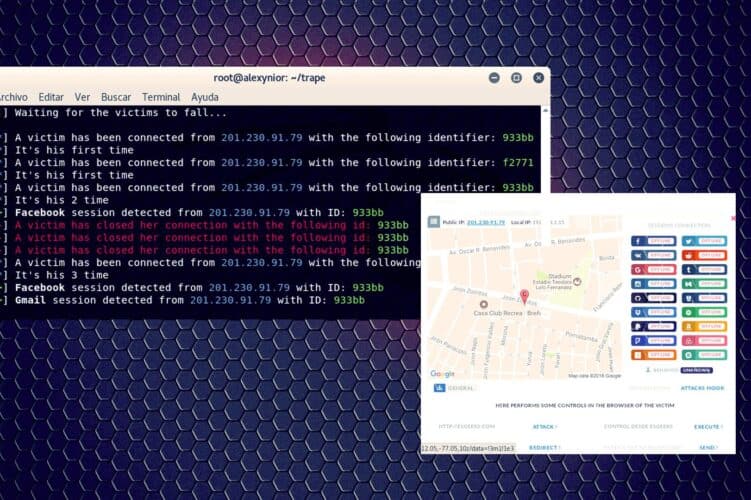Click the General chart icon below map
The width and height of the screenshot is (751, 500).
[439, 388]
